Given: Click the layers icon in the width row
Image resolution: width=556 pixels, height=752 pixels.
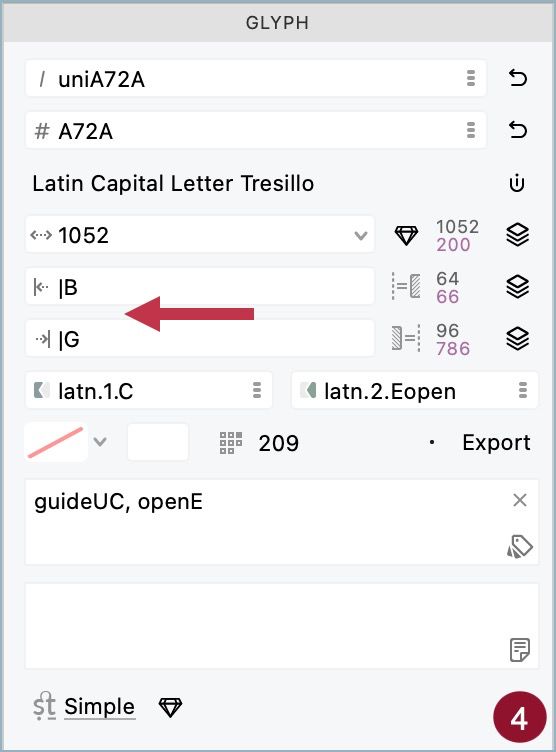Looking at the screenshot, I should (517, 235).
